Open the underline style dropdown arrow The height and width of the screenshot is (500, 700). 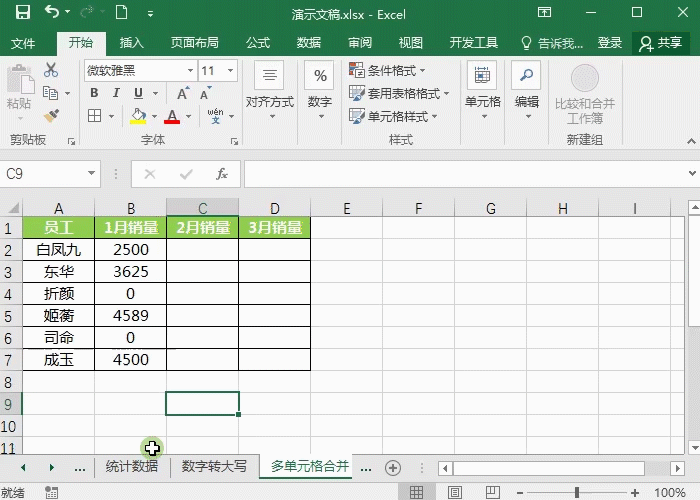[x=156, y=93]
